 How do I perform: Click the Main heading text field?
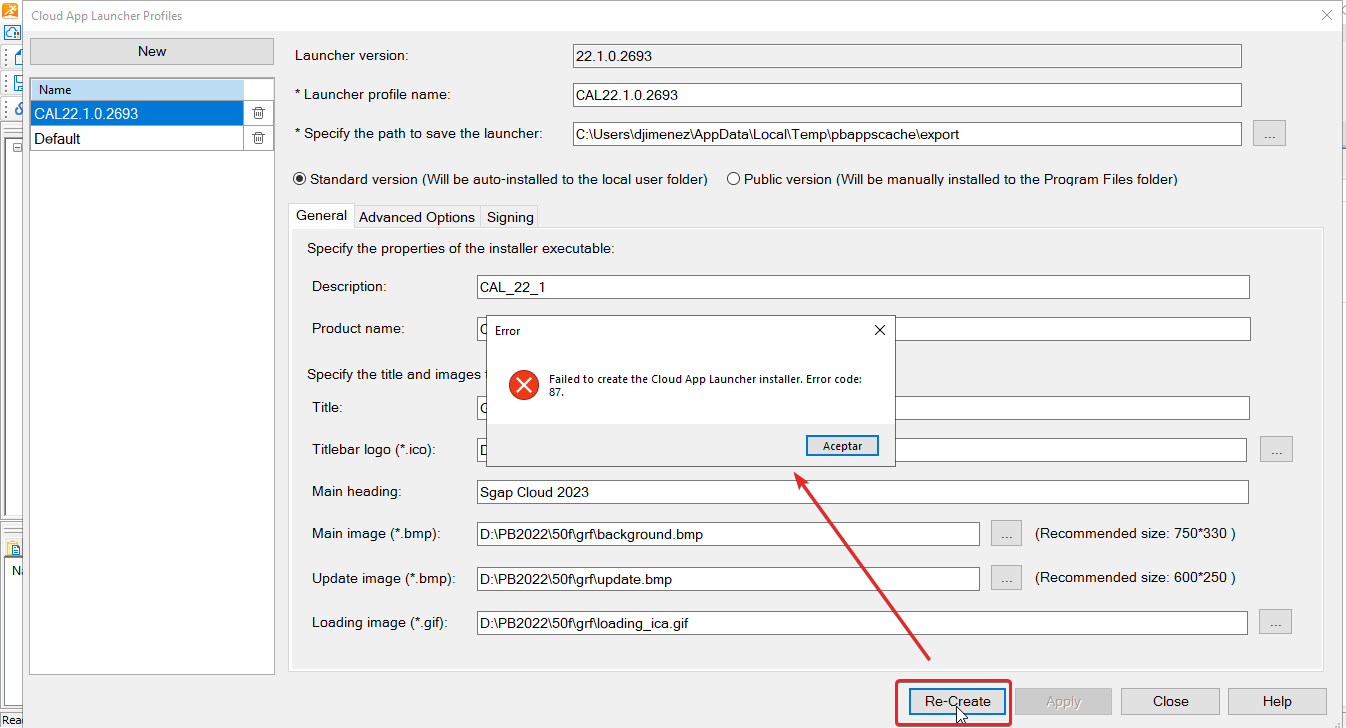[862, 492]
